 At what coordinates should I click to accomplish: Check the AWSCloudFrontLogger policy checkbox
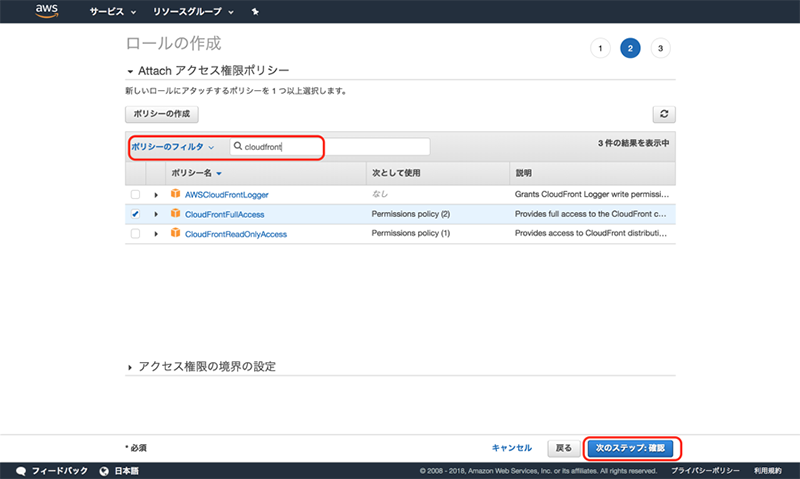click(x=135, y=194)
